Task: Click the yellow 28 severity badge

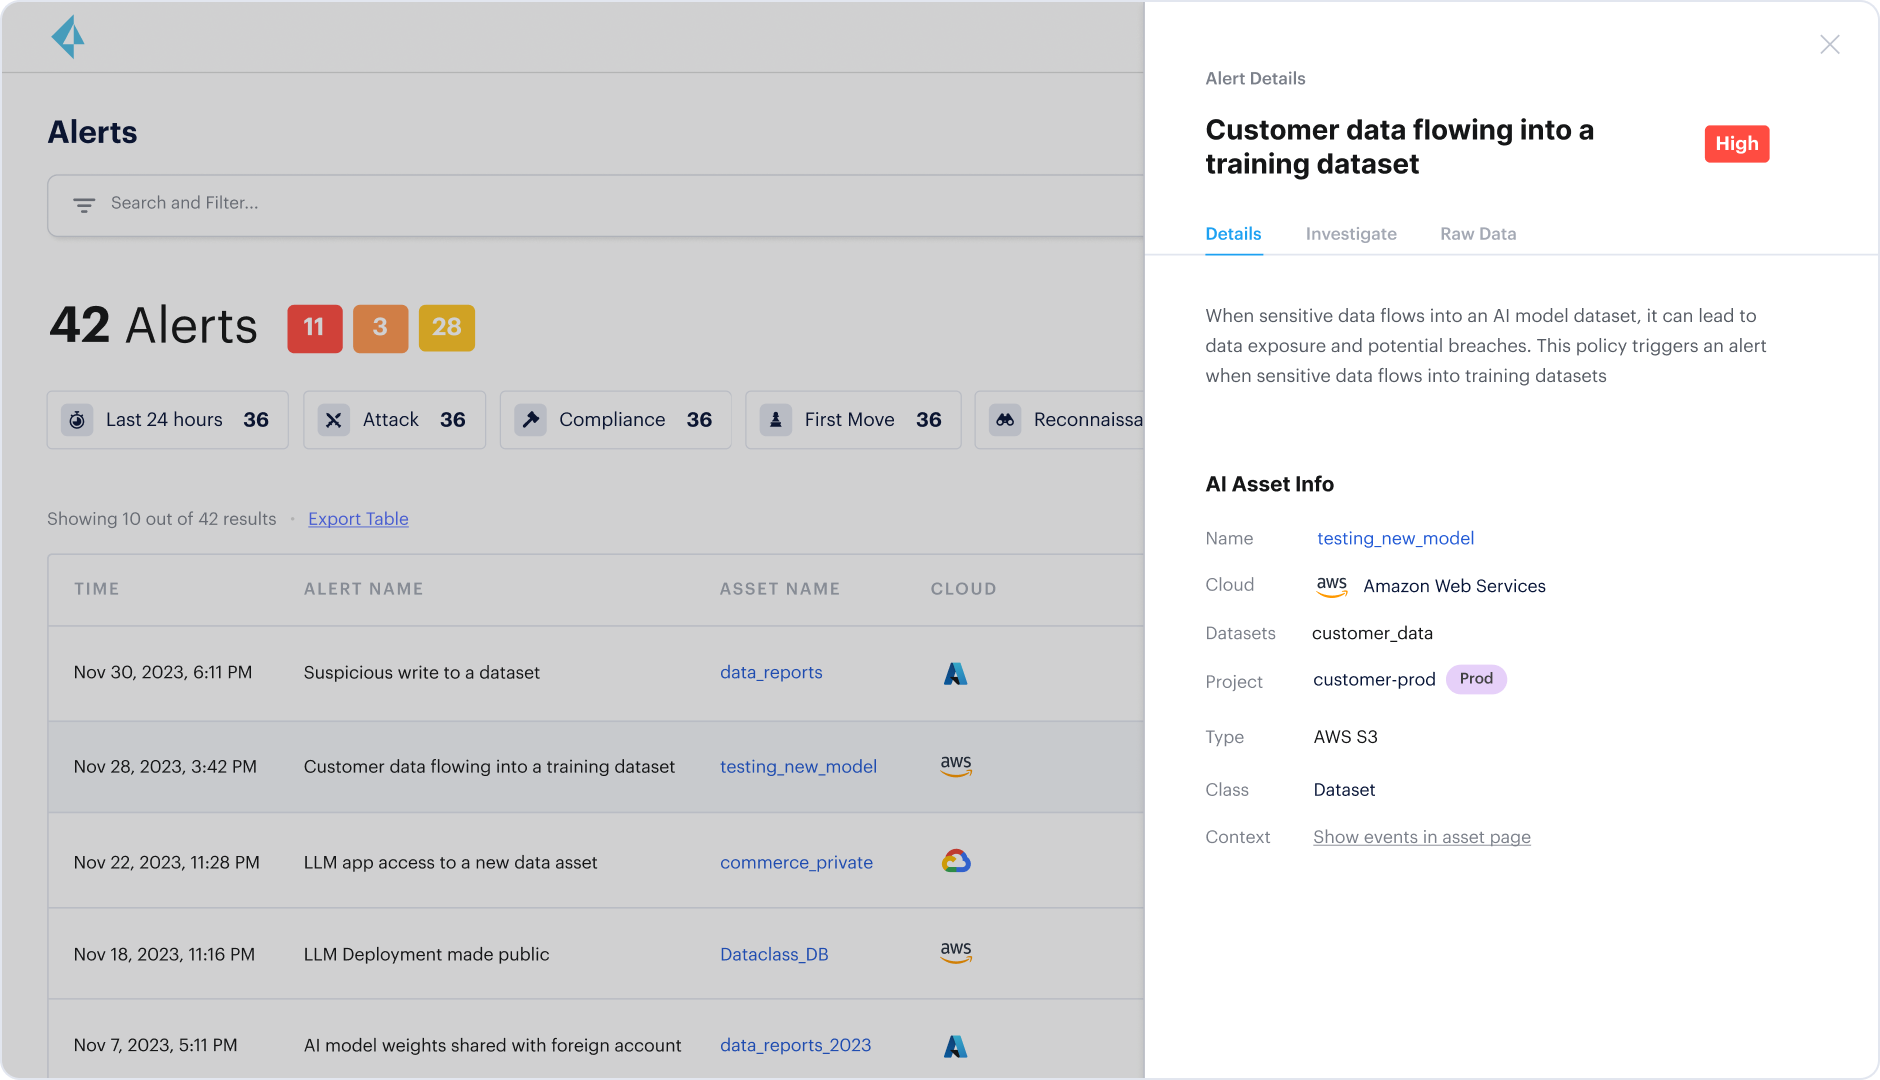Action: point(446,328)
